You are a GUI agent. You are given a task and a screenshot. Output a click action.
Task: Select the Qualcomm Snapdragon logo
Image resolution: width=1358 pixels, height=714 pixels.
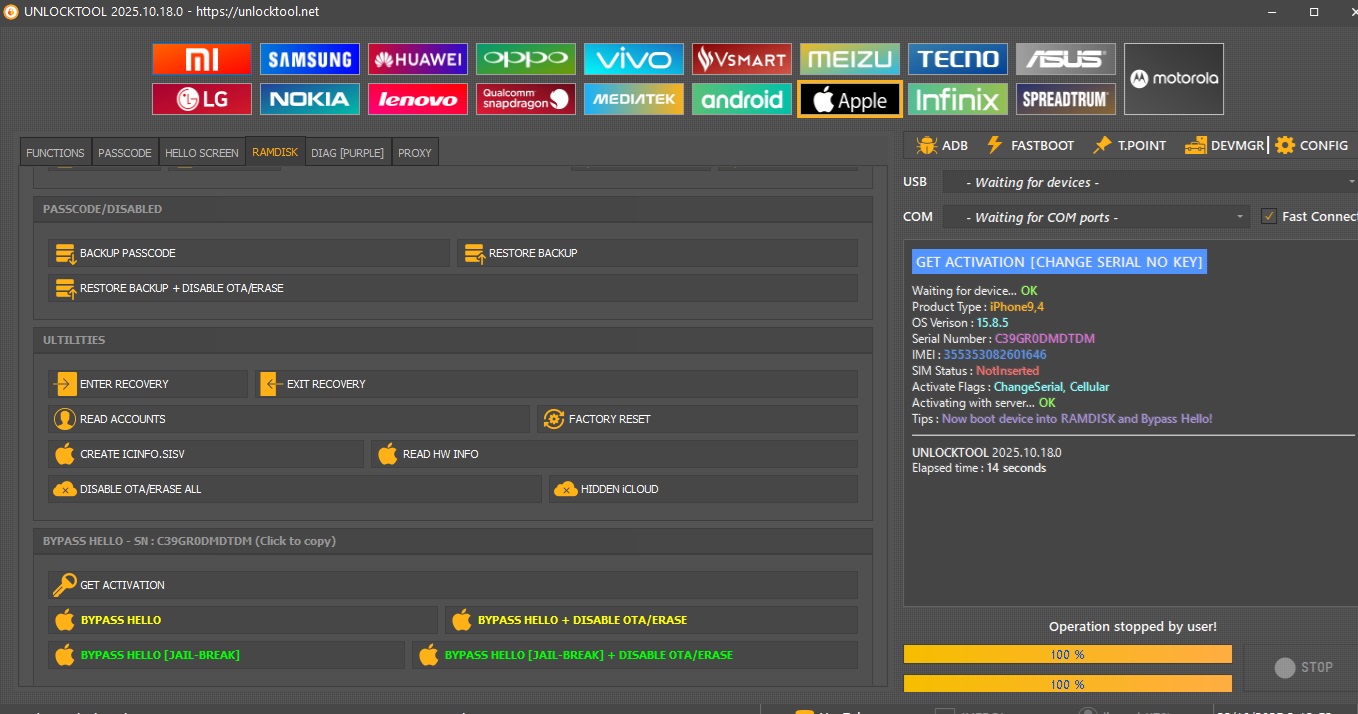[x=526, y=99]
